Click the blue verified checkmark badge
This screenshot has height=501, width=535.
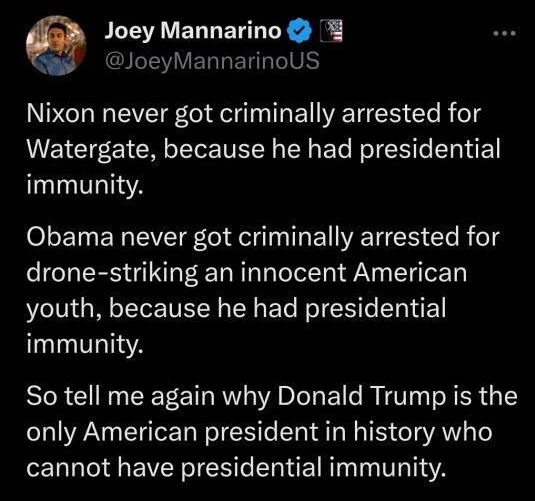[300, 31]
